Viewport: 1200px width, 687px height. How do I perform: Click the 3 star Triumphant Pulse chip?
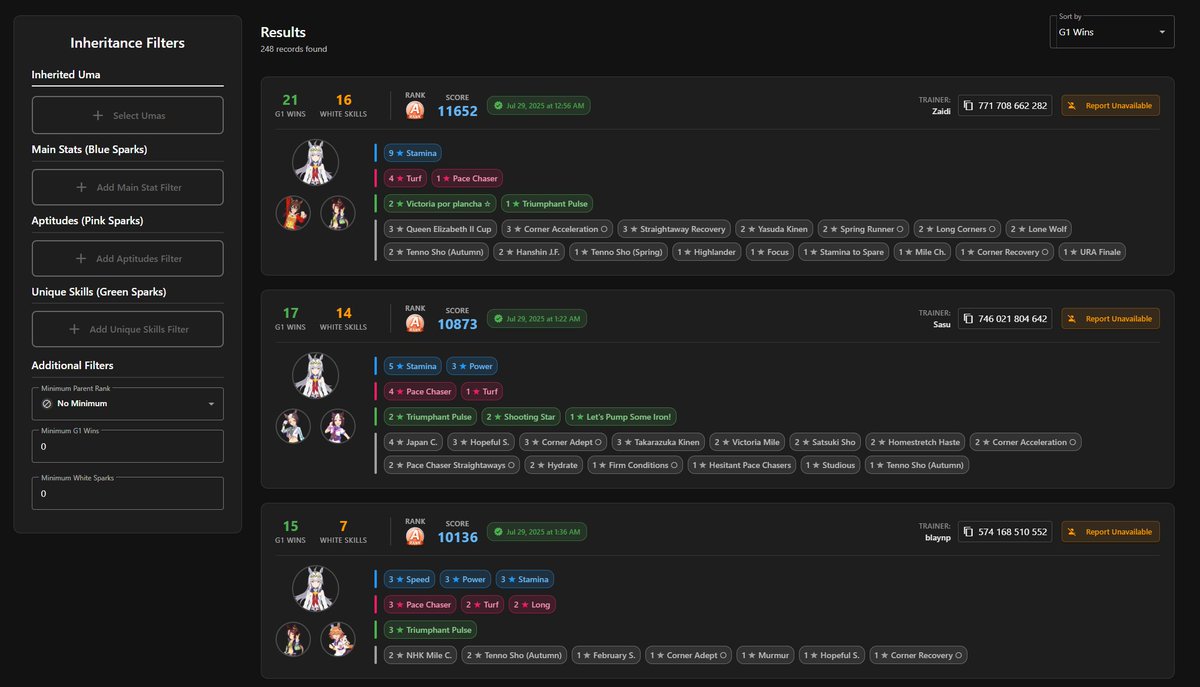click(430, 630)
